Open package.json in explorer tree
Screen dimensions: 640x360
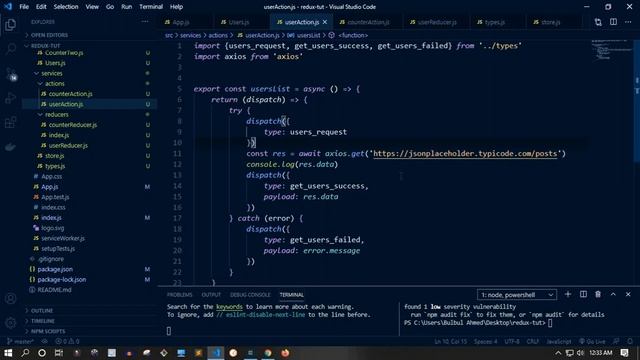(55, 269)
